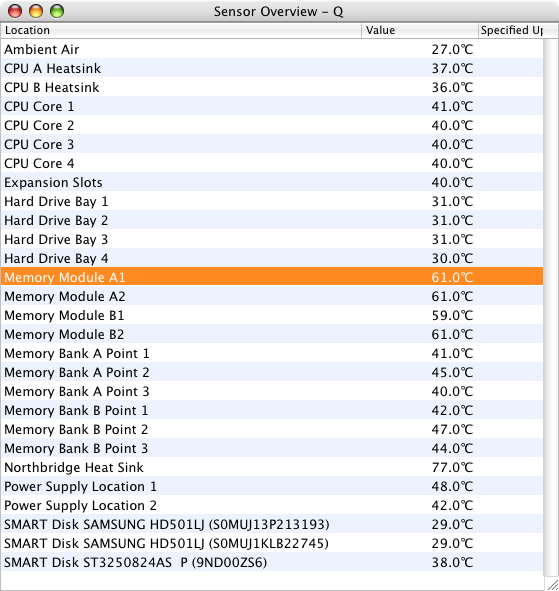This screenshot has width=559, height=591.
Task: Sort by the Location column header
Action: coord(181,30)
